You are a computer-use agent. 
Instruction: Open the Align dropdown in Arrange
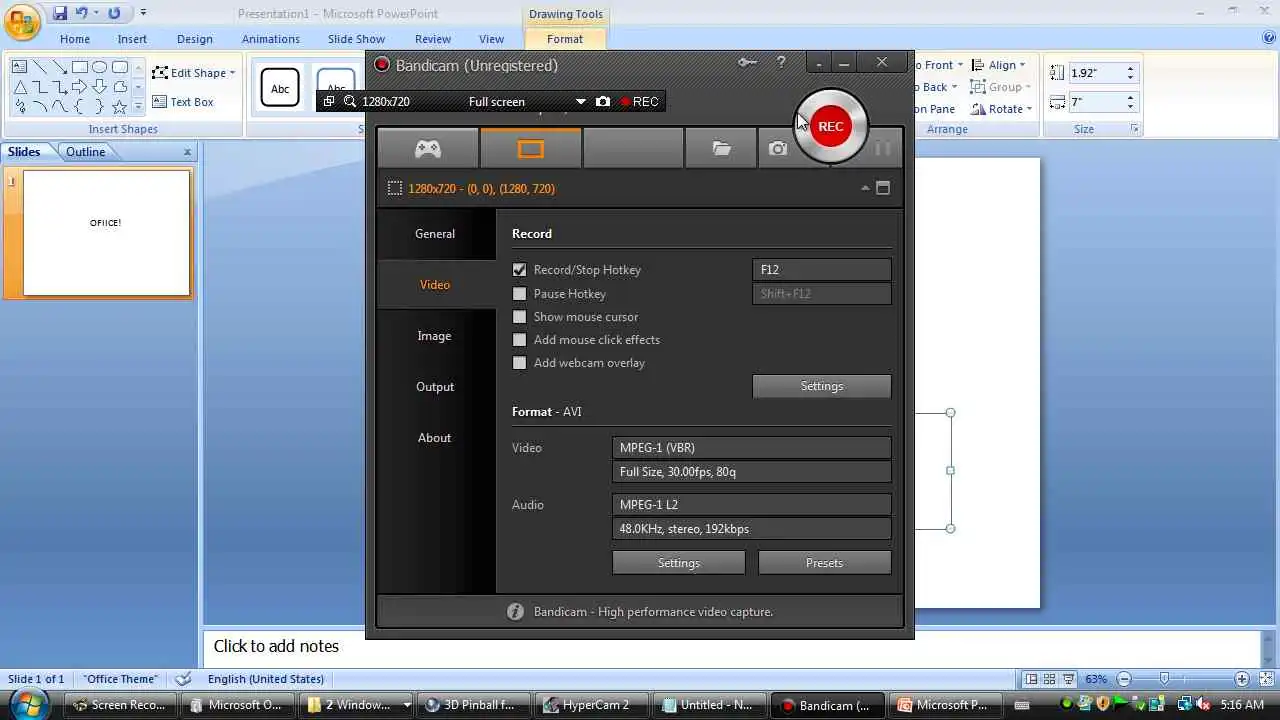1020,65
